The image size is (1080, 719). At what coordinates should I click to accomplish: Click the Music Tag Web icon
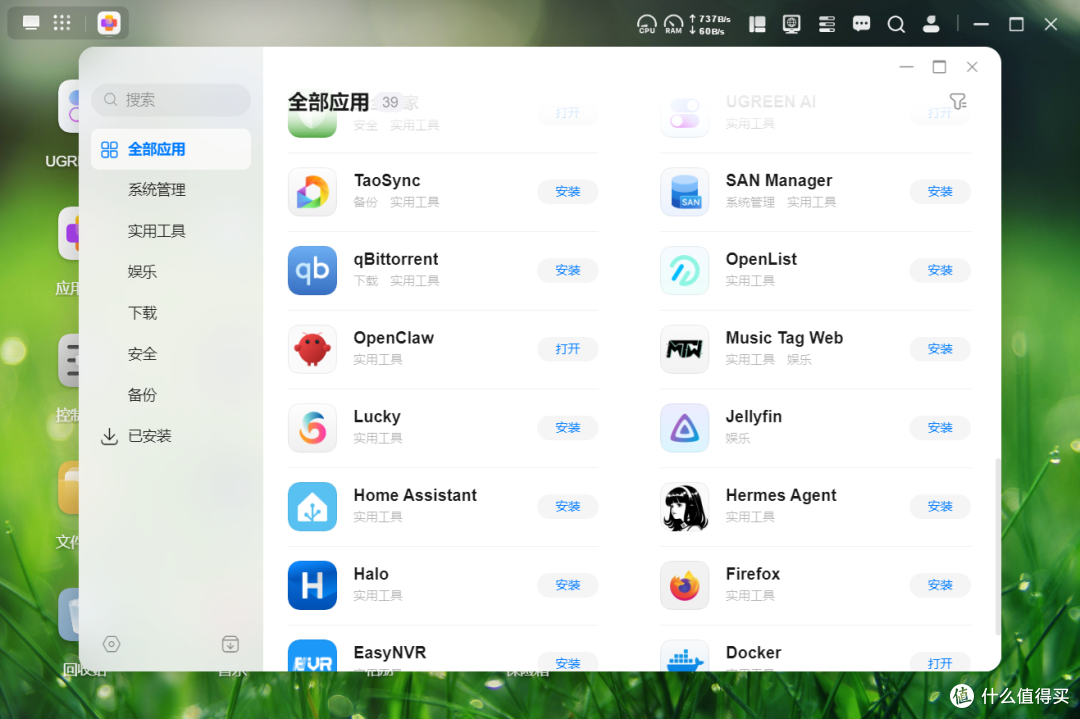[684, 349]
